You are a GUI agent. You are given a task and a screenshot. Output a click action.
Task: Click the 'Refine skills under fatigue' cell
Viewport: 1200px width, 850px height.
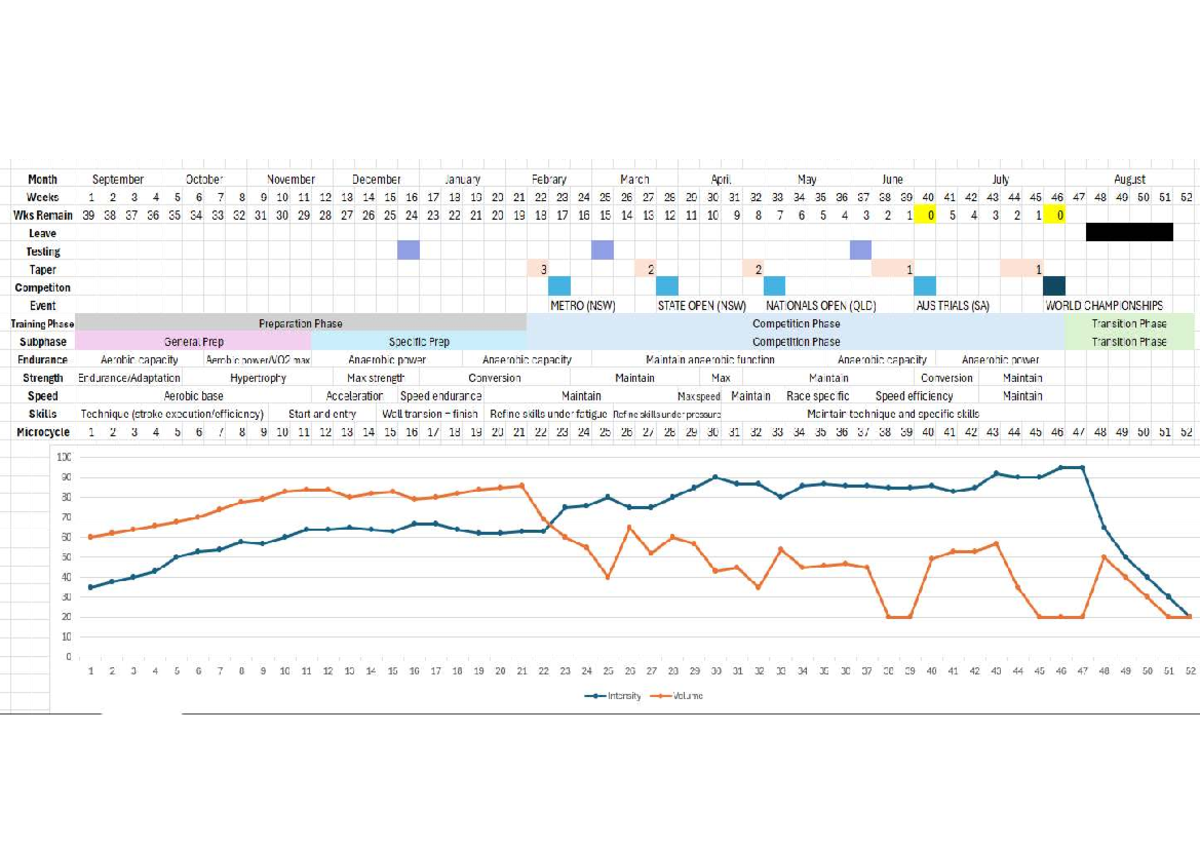[548, 413]
